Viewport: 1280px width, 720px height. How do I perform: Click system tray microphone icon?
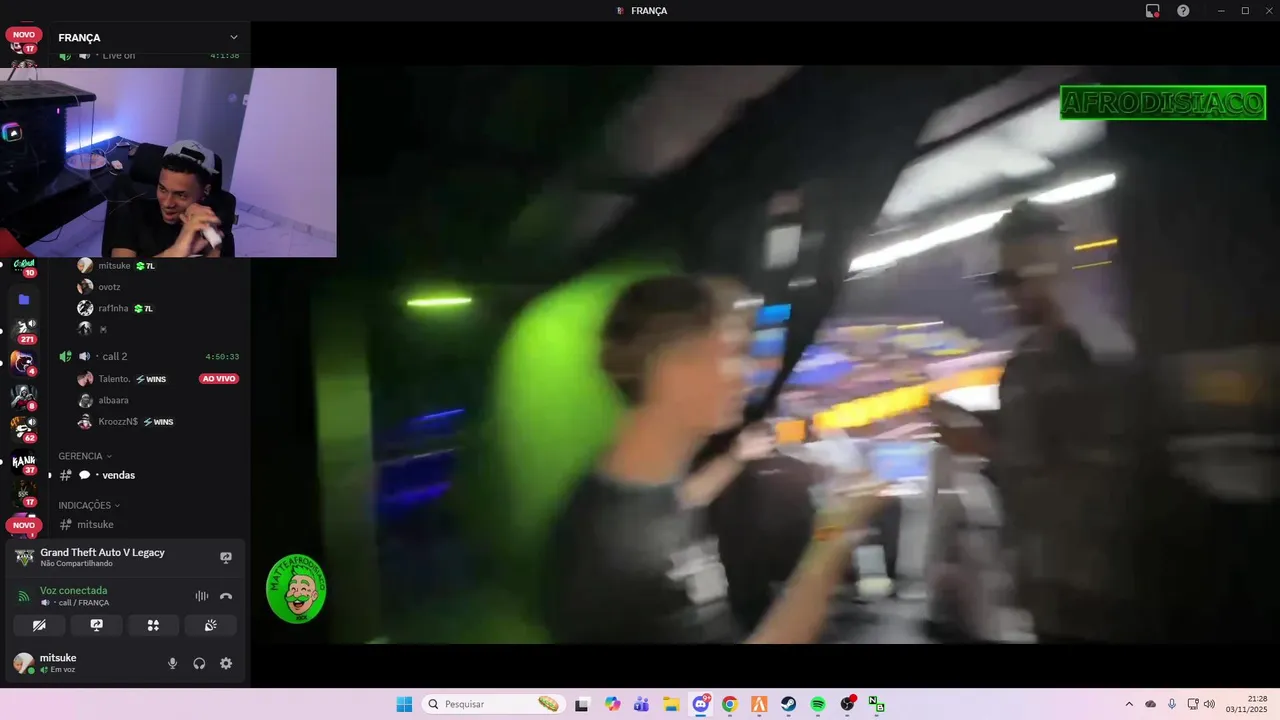point(1171,704)
